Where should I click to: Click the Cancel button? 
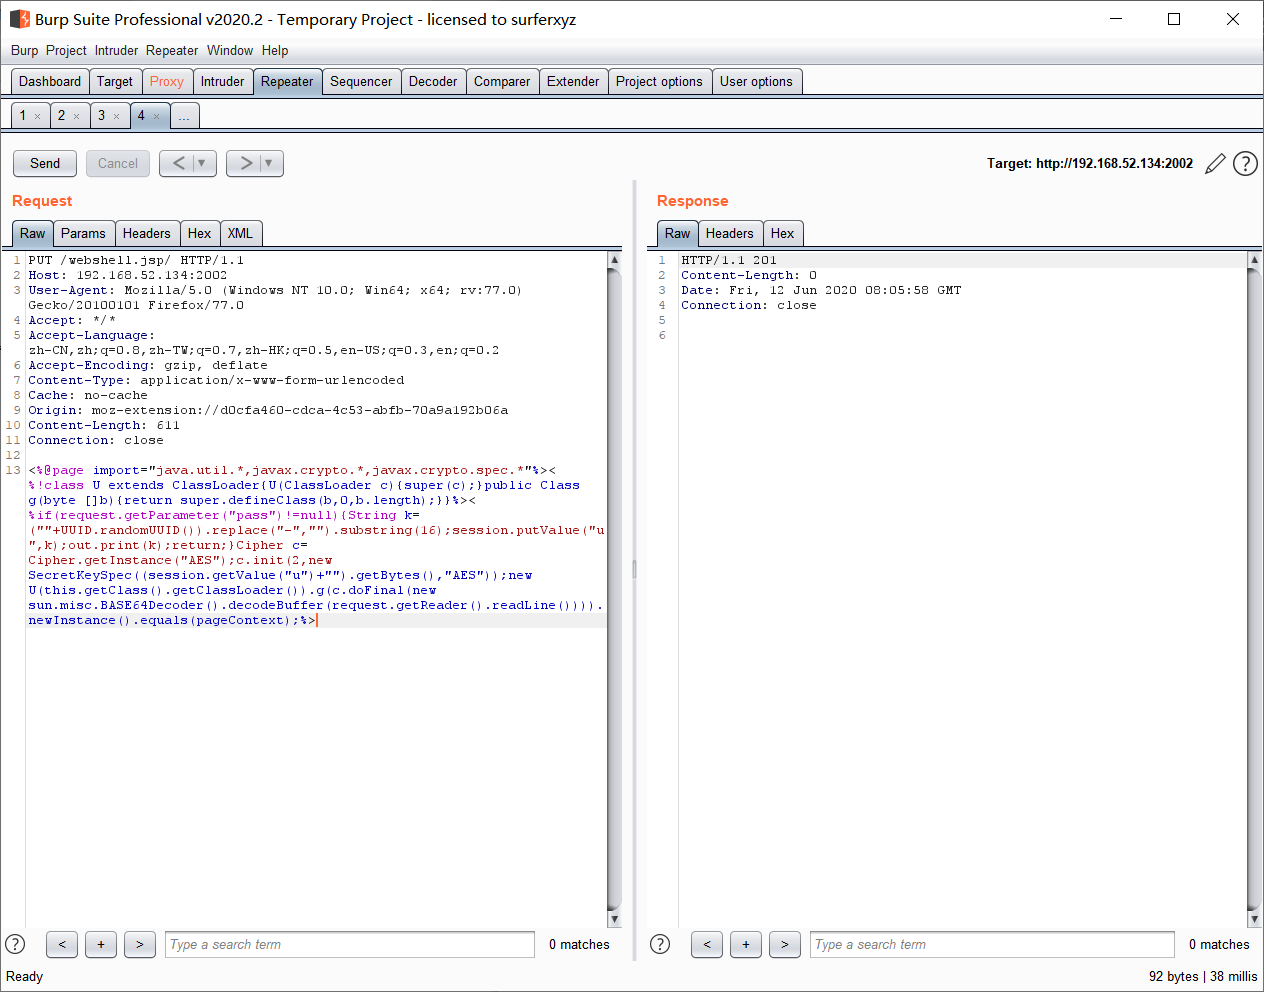click(x=118, y=163)
